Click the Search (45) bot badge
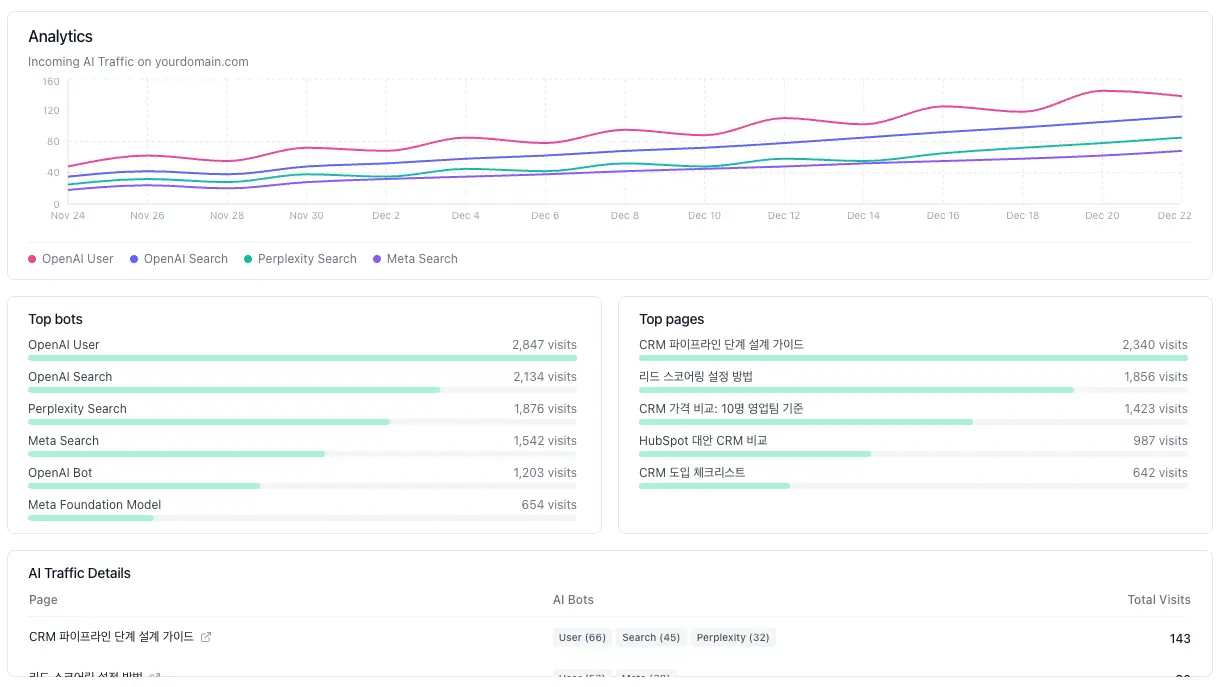 [x=651, y=637]
